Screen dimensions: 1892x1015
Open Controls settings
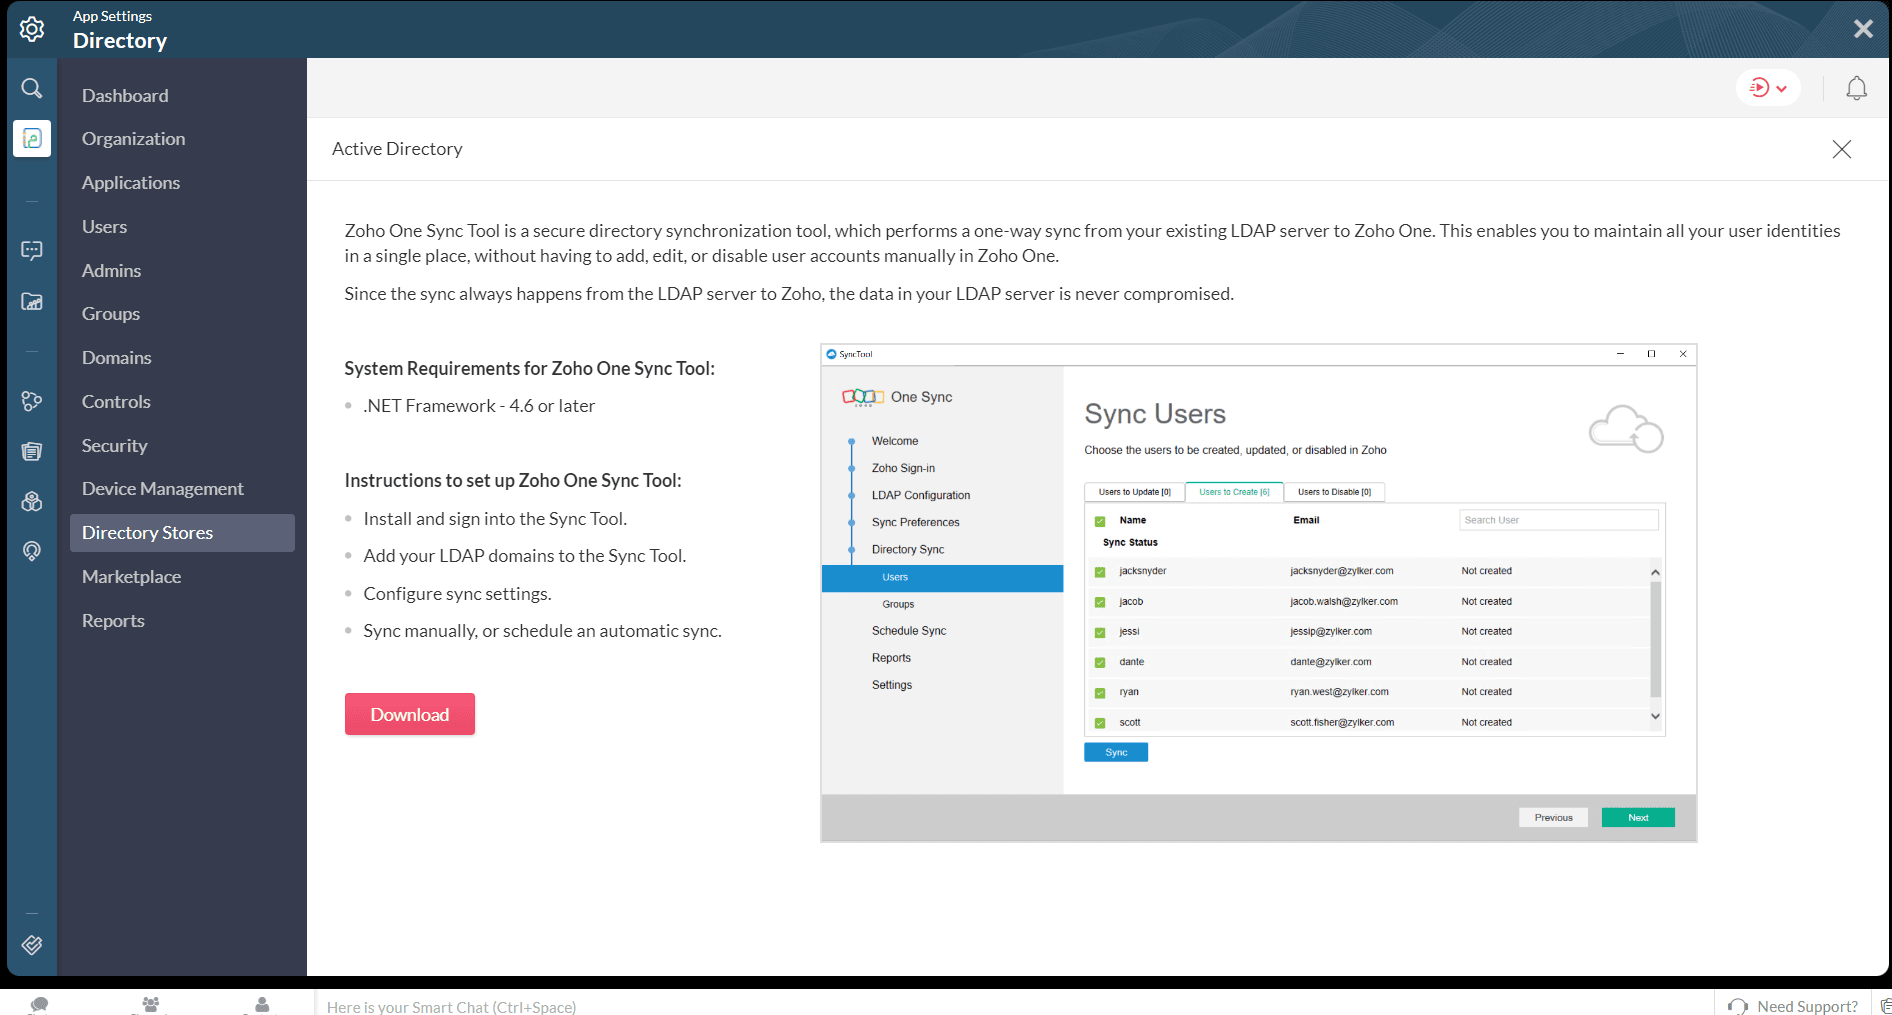coord(116,402)
